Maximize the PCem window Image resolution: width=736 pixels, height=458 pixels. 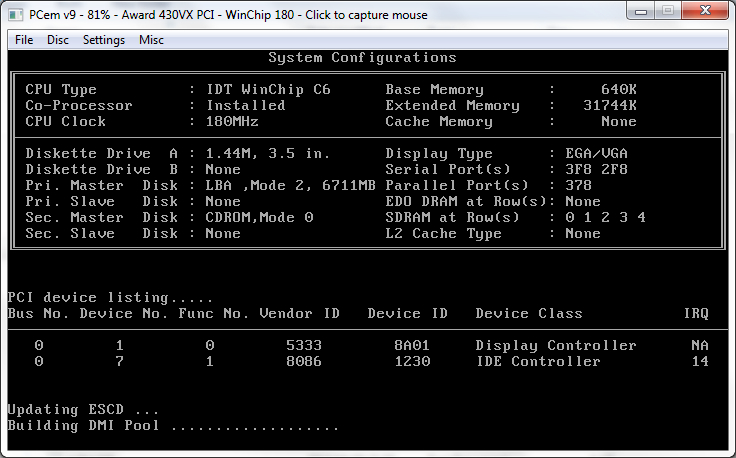coord(668,11)
